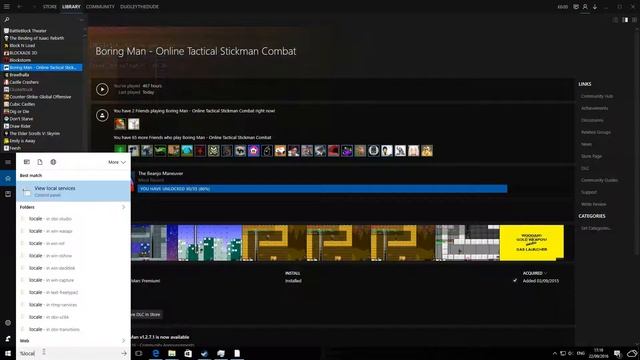This screenshot has height=360, width=640.
Task: Open the Achievements link
Action: pyautogui.click(x=594, y=108)
